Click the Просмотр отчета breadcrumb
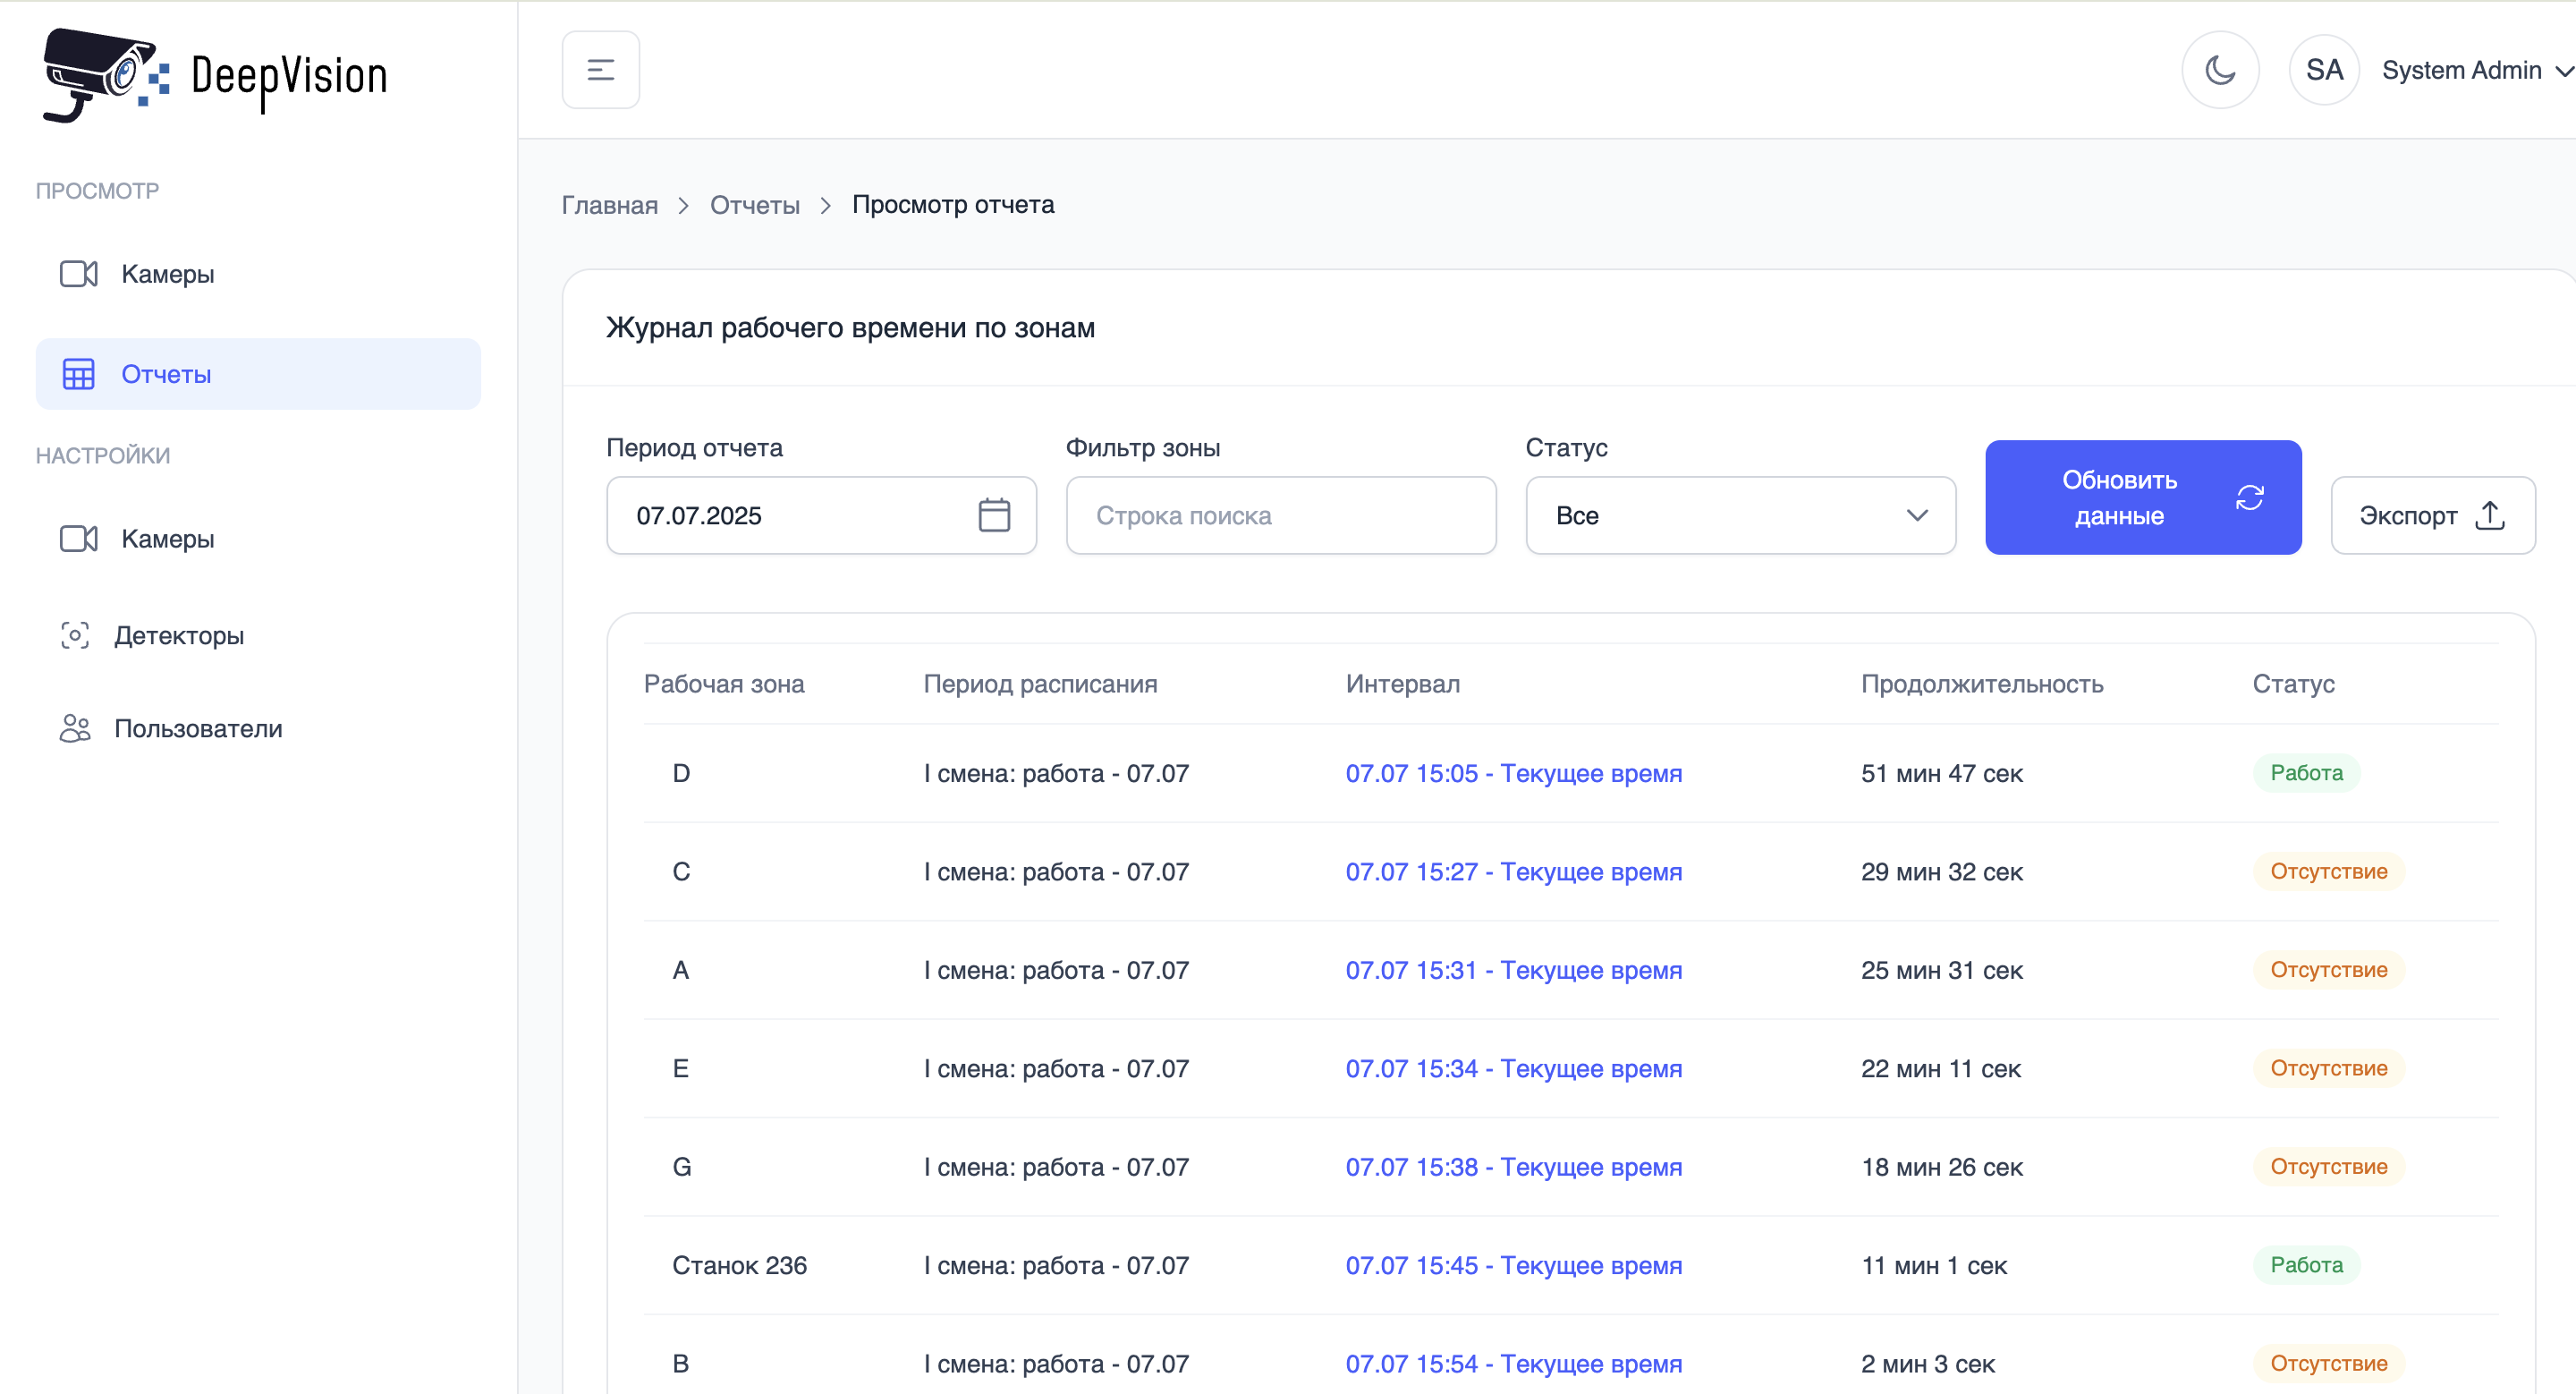Image resolution: width=2576 pixels, height=1394 pixels. (x=952, y=205)
